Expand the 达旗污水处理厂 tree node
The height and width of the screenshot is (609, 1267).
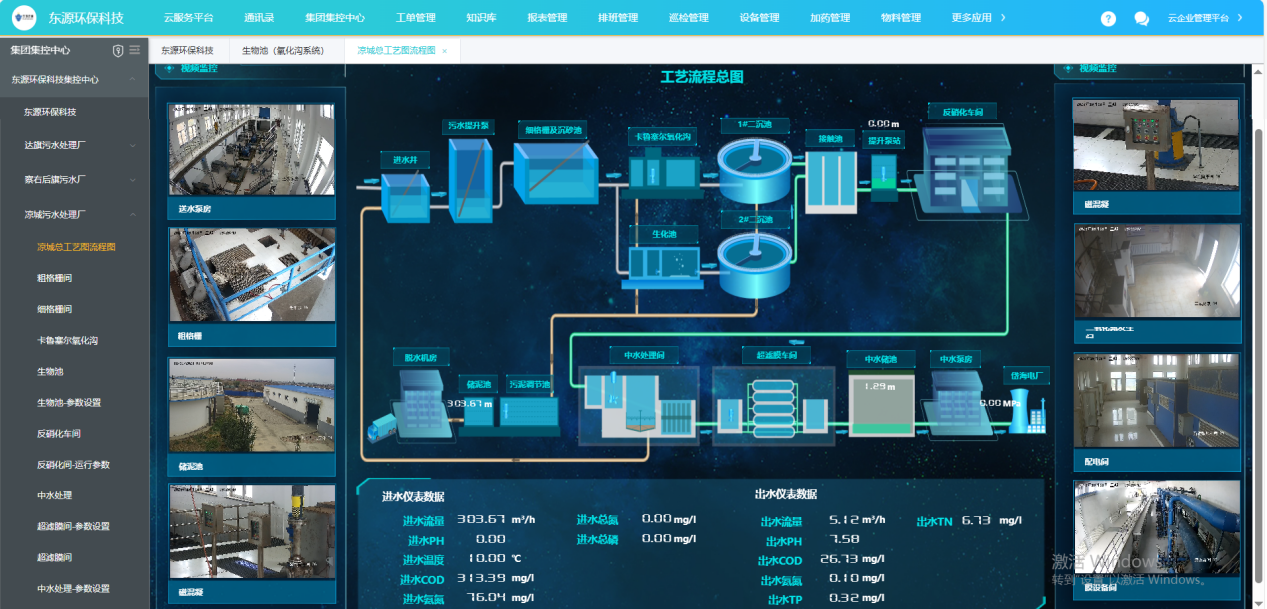(x=132, y=145)
